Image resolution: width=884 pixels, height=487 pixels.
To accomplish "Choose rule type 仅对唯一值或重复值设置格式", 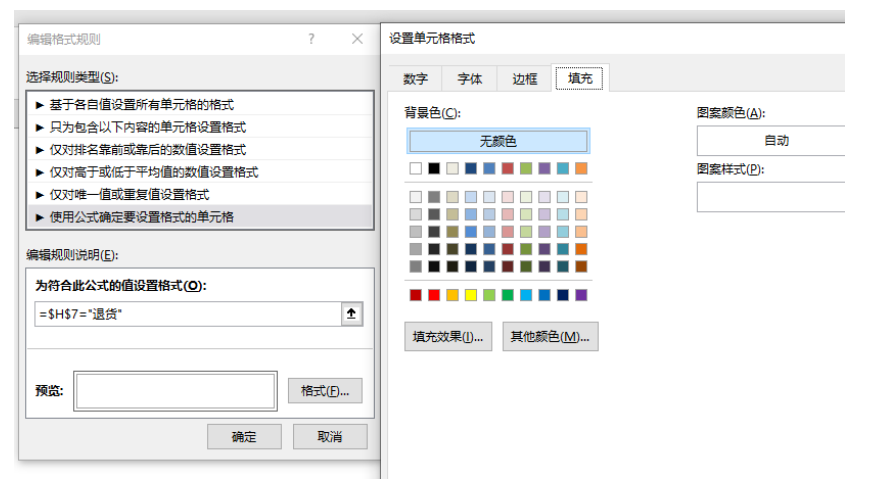I will pos(200,194).
